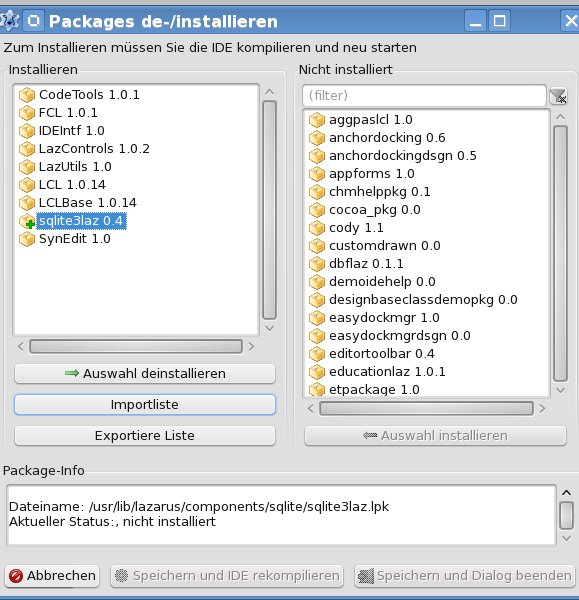Image resolution: width=579 pixels, height=600 pixels.
Task: Click Exportiere Liste button
Action: coord(145,435)
